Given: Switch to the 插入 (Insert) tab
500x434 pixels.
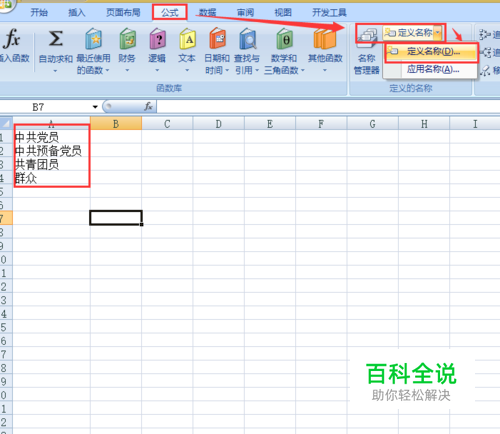Looking at the screenshot, I should coord(77,13).
